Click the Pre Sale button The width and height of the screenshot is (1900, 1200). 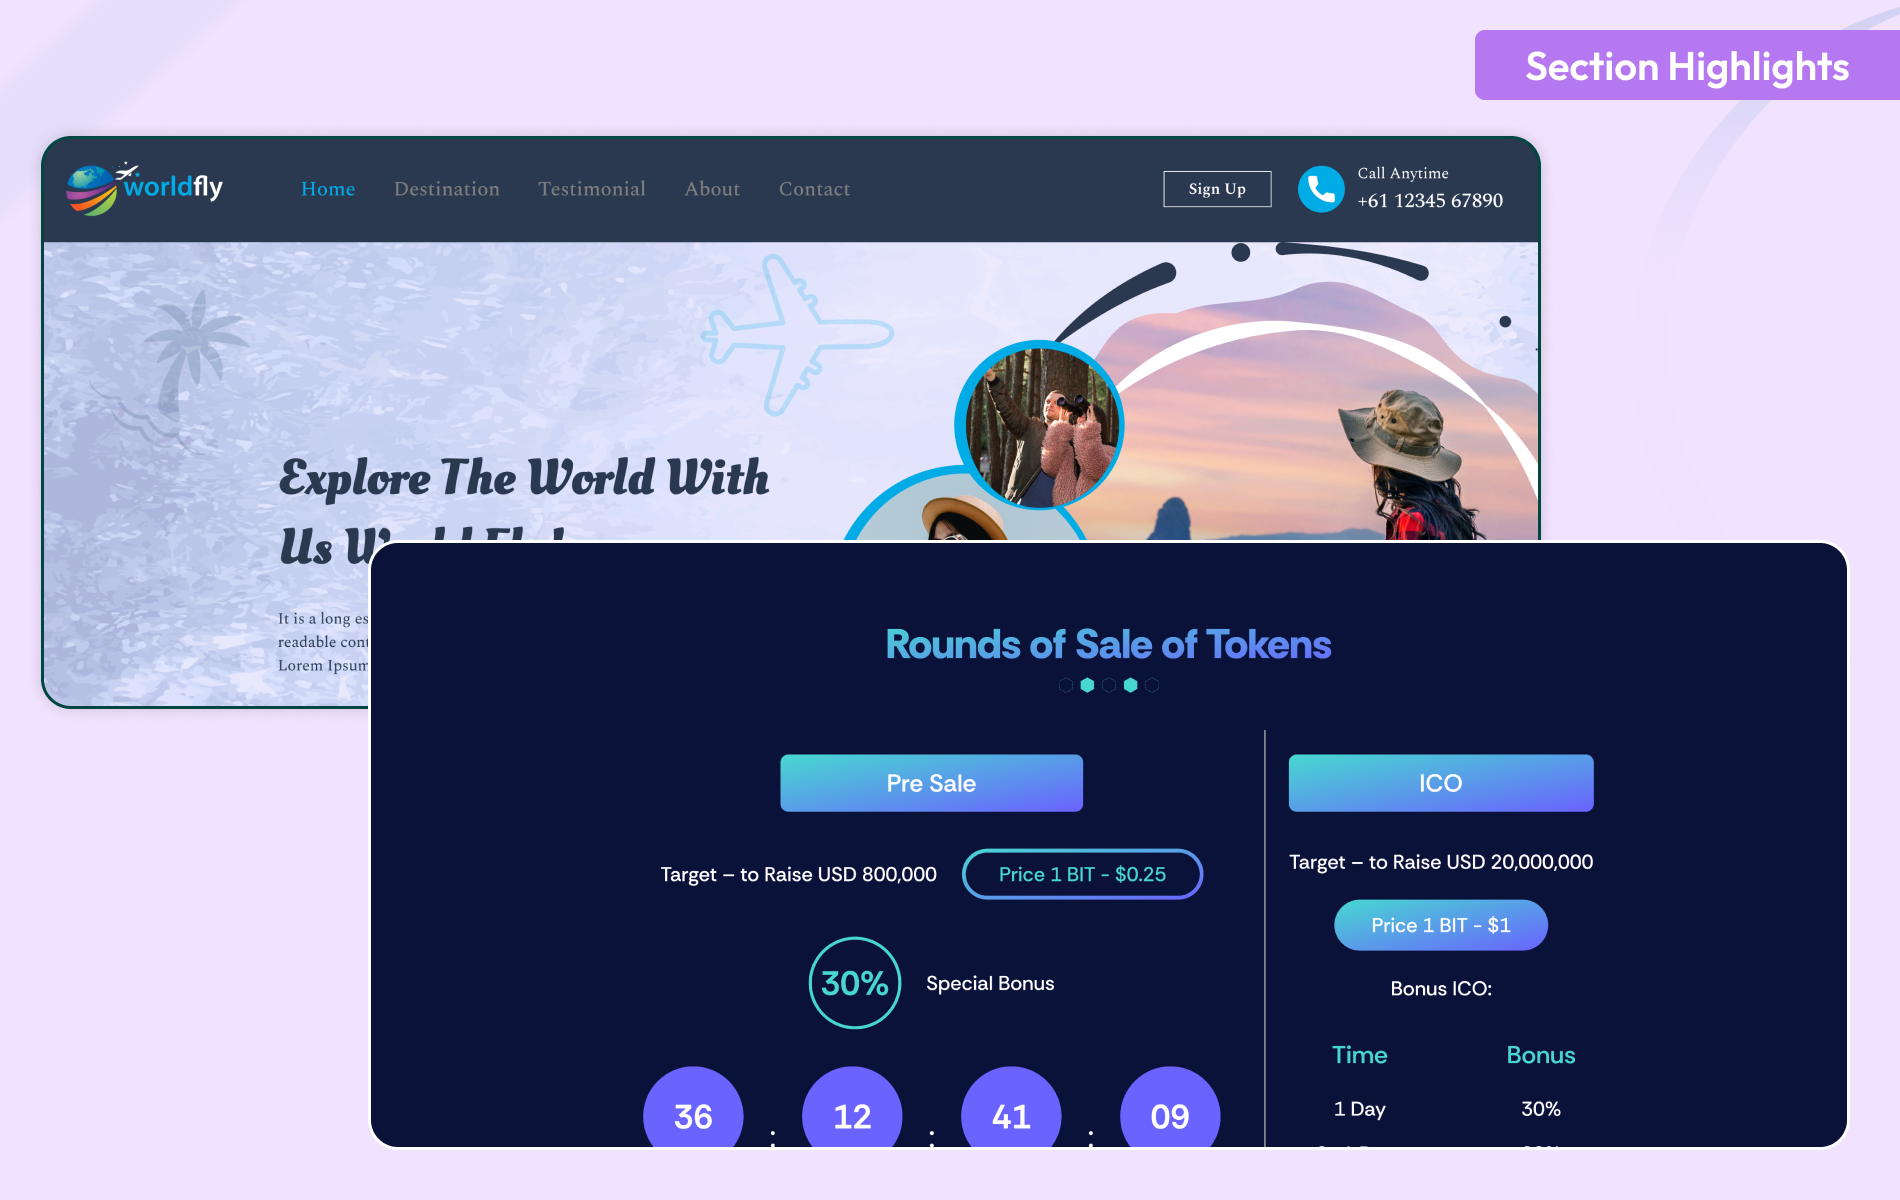(931, 783)
